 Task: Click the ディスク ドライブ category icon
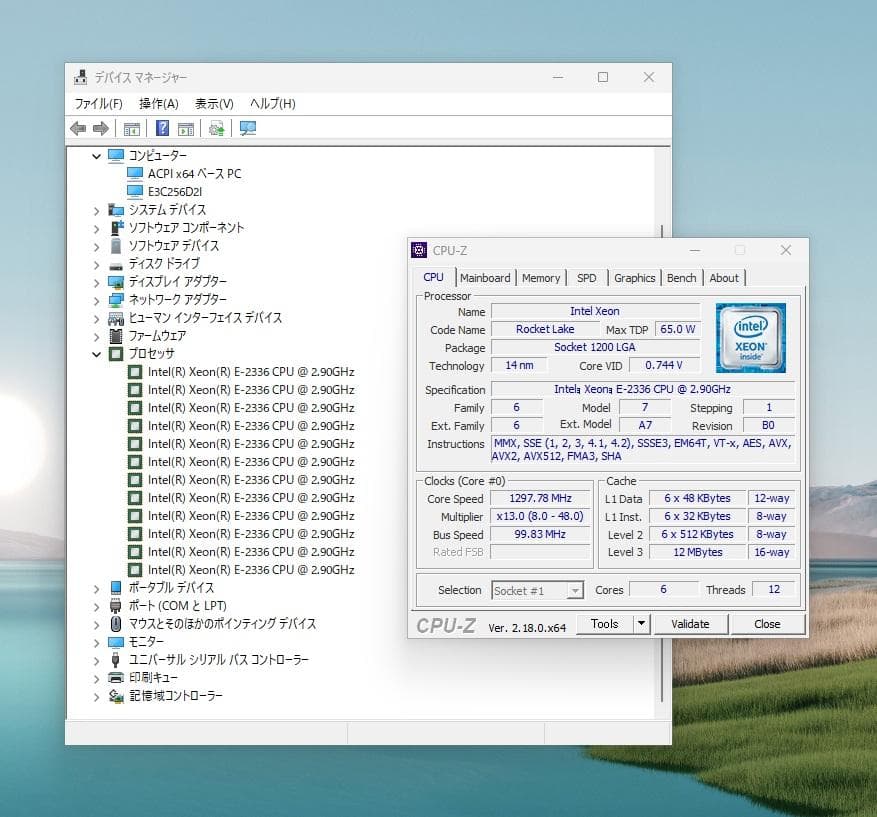tap(116, 265)
